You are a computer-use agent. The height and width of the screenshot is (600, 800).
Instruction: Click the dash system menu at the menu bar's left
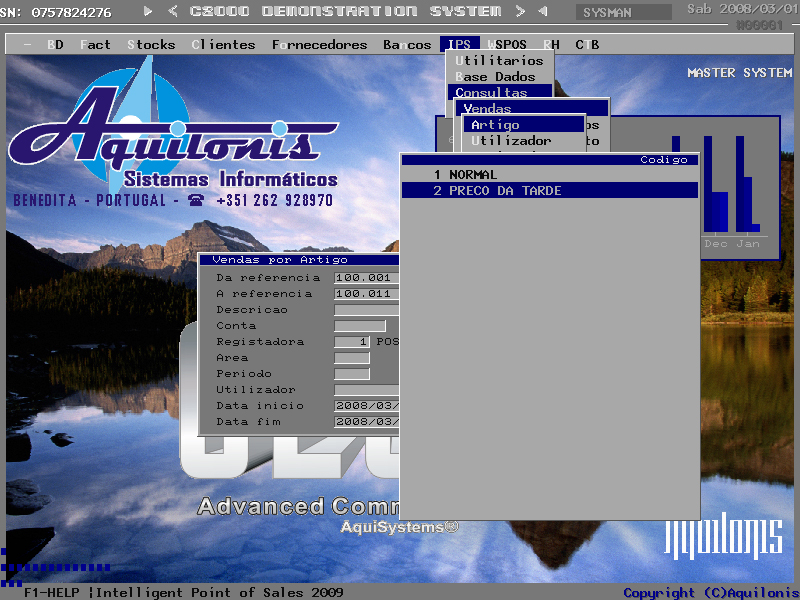tap(26, 45)
